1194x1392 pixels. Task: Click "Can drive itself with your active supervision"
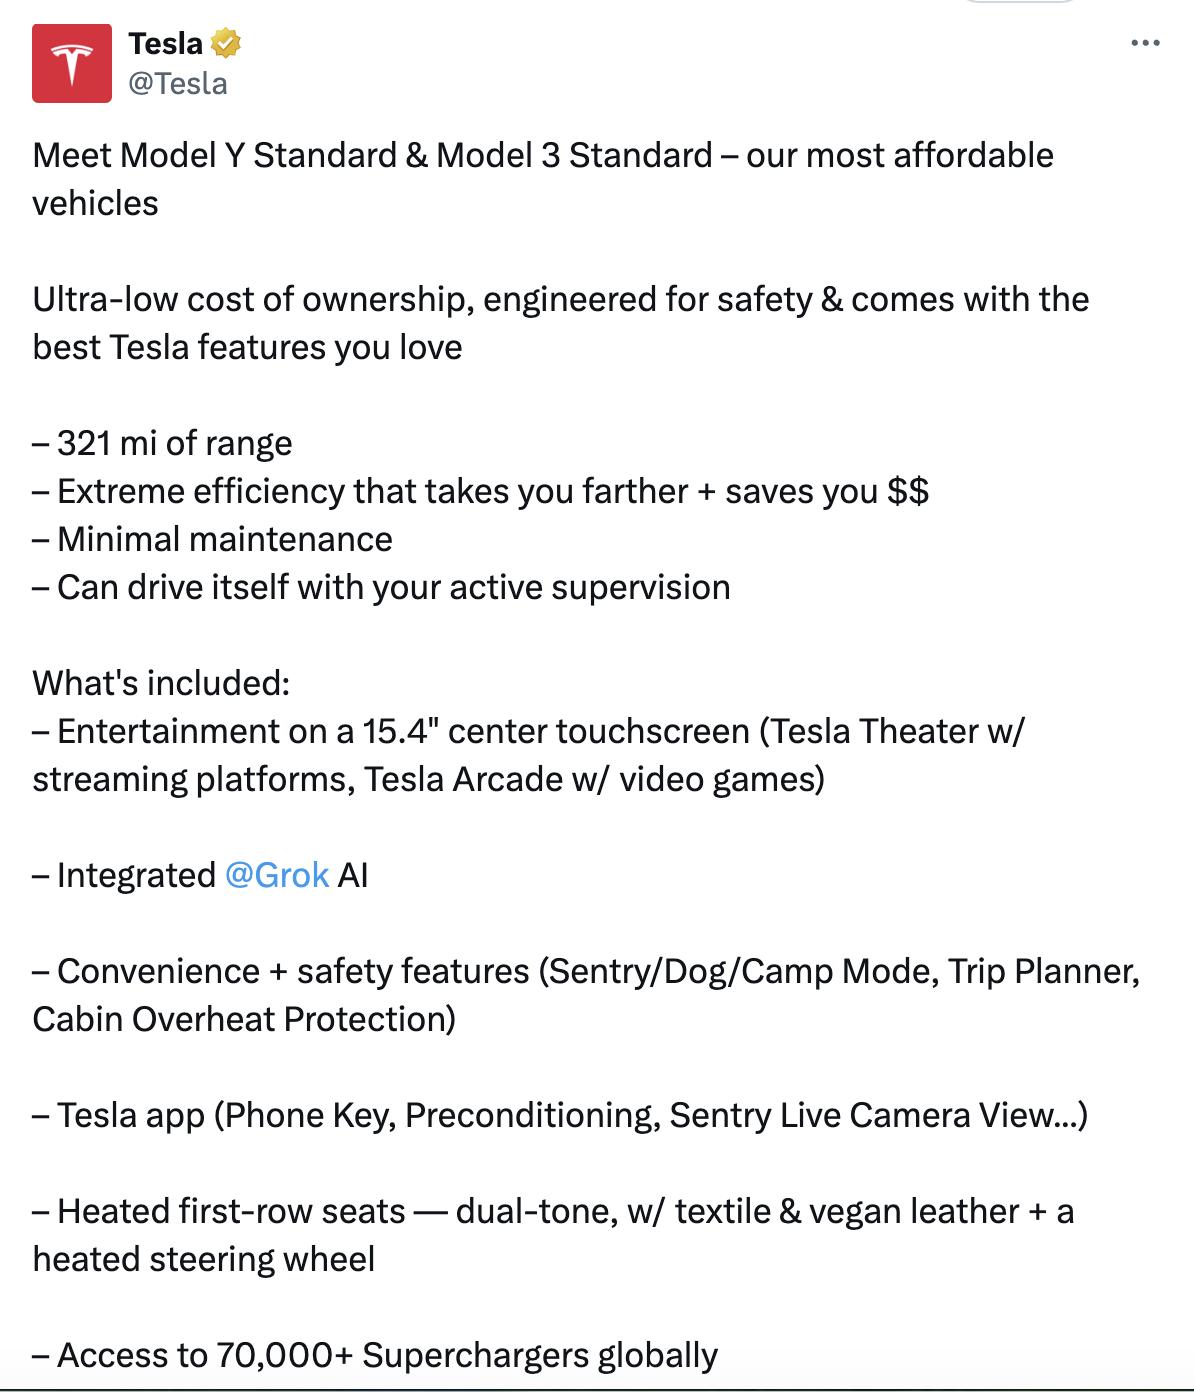pyautogui.click(x=393, y=587)
